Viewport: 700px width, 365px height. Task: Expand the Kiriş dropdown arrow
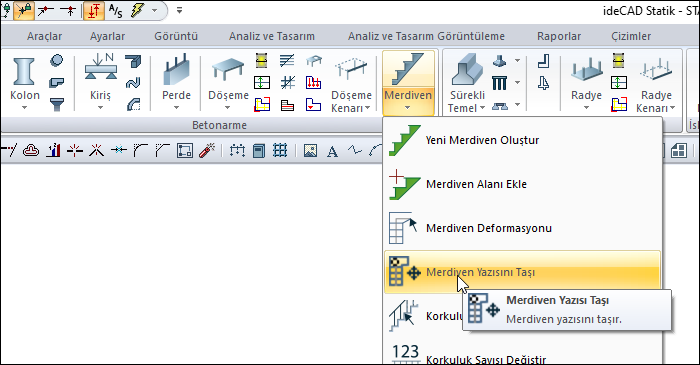[100, 108]
